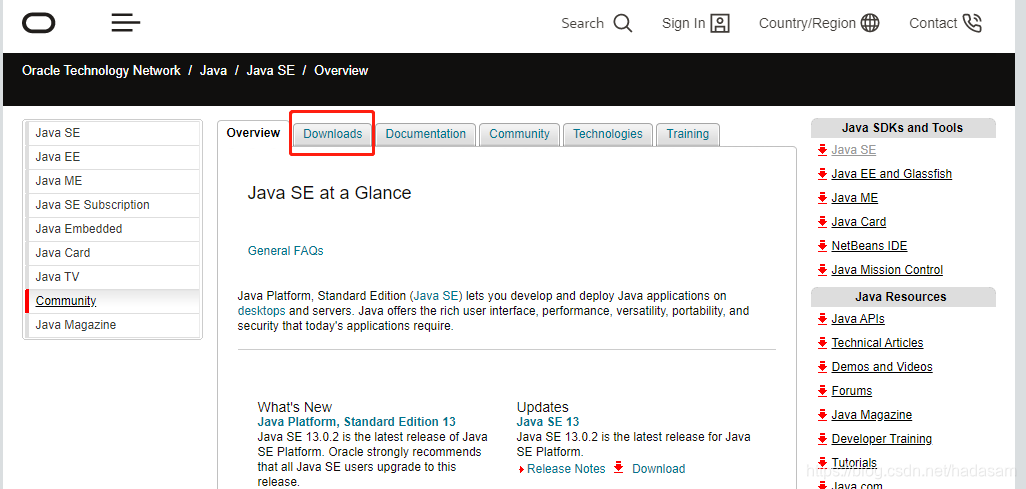Open the Training tab

[x=688, y=134]
